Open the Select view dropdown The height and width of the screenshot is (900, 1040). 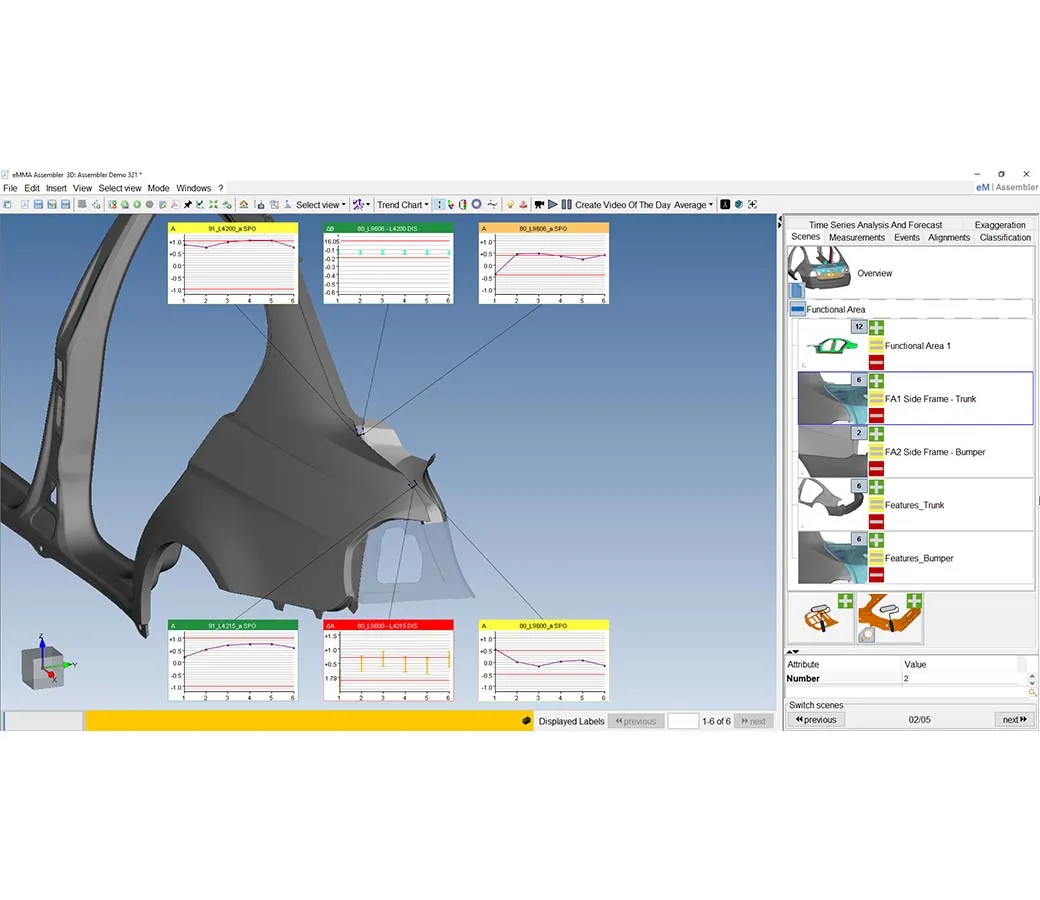(x=320, y=205)
